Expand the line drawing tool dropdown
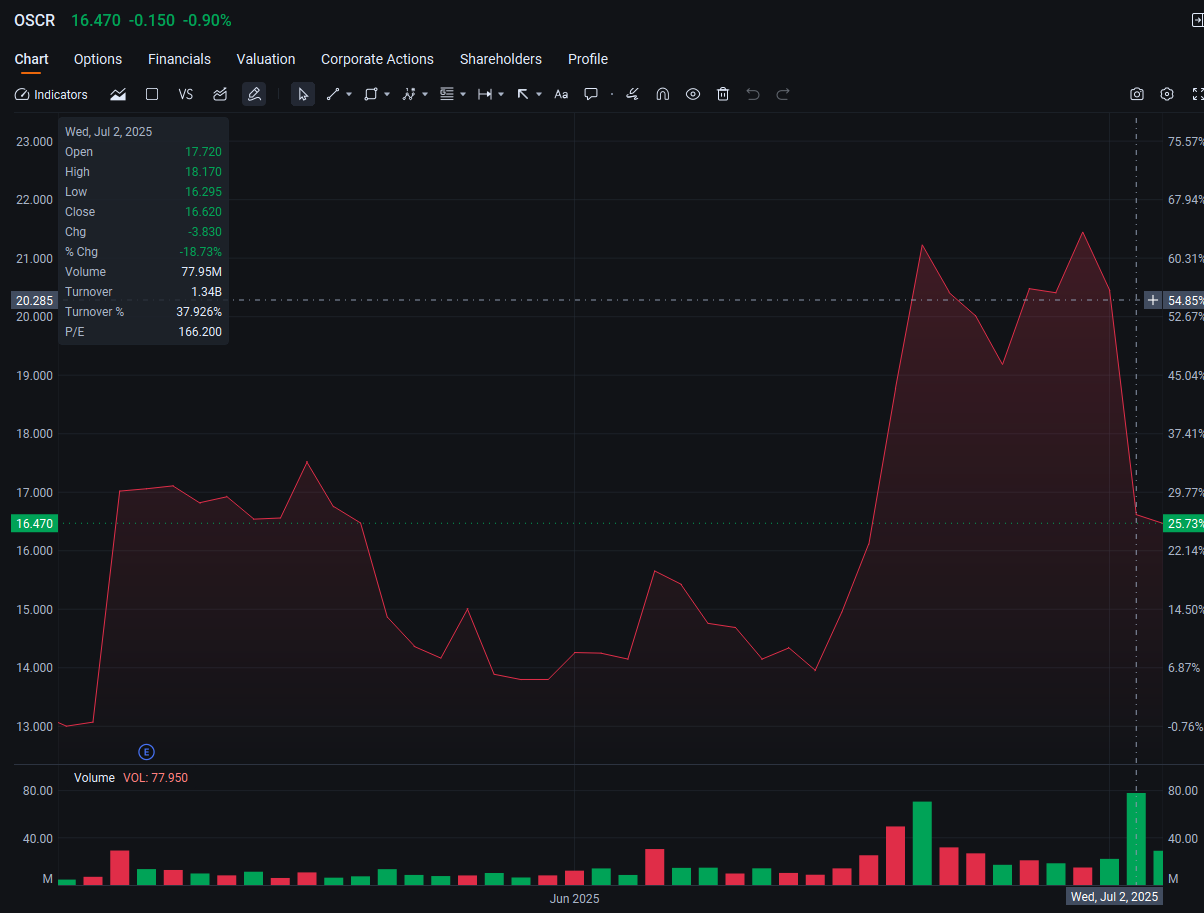 pos(349,94)
